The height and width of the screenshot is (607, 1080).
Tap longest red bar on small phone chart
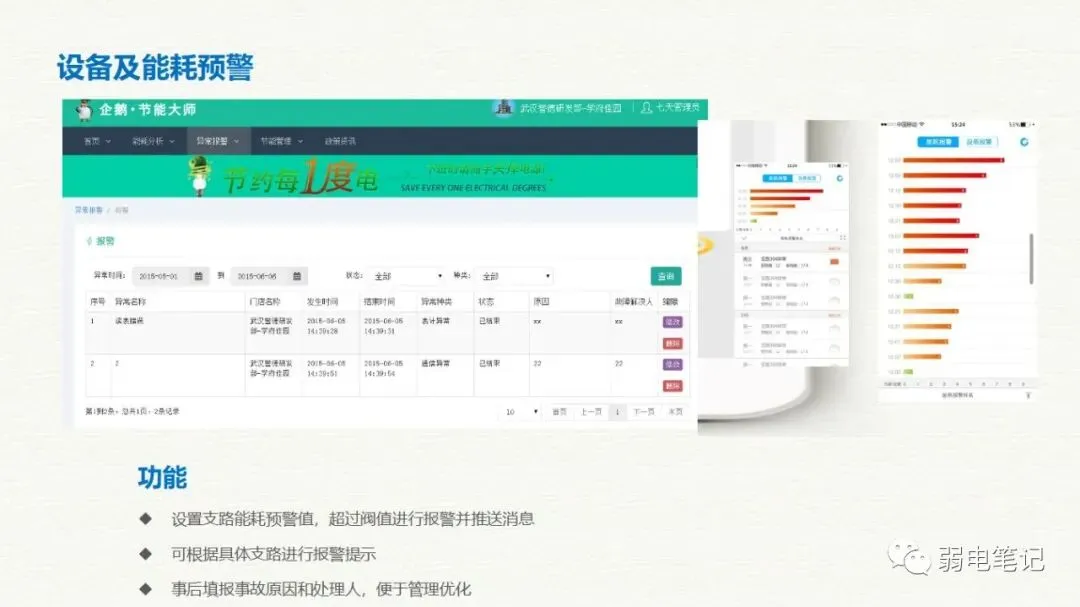[x=787, y=191]
